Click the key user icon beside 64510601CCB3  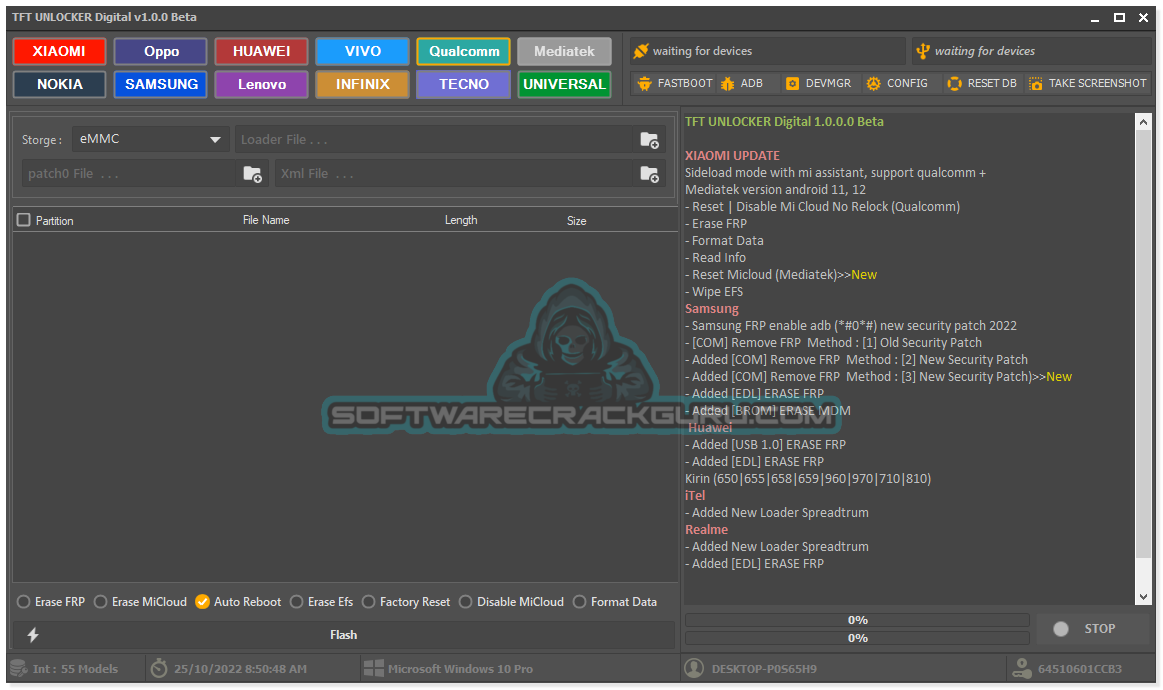[x=1022, y=668]
